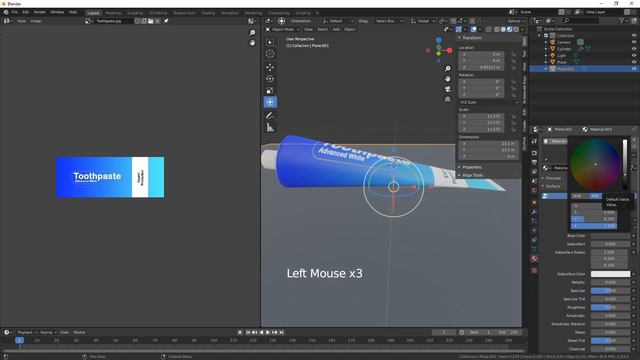Select the Annotate pencil tool
Image resolution: width=640 pixels, height=360 pixels.
(270, 116)
